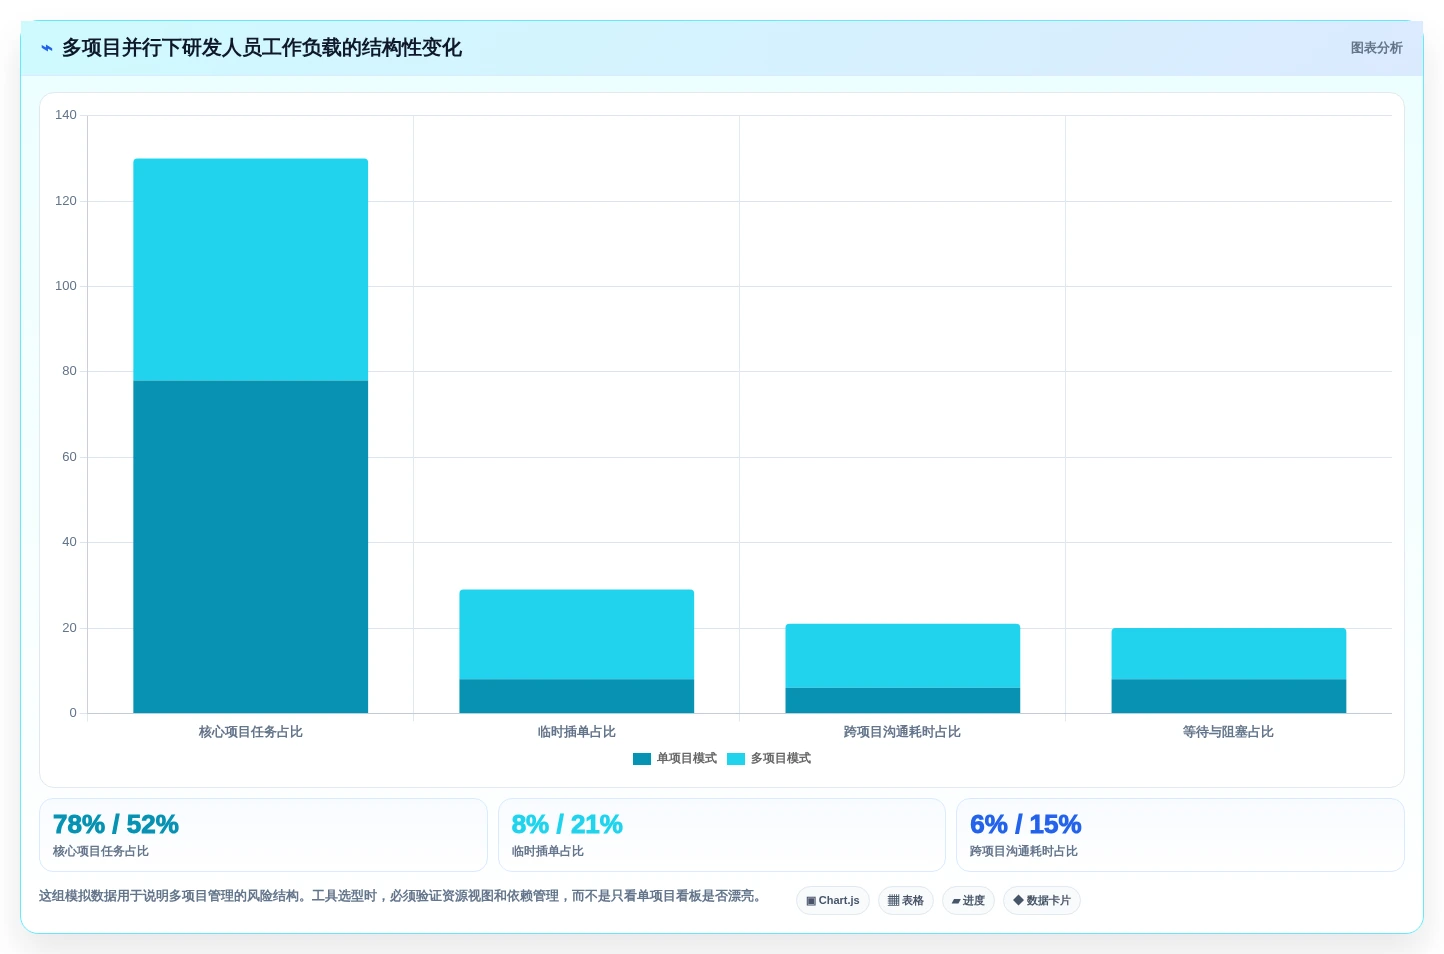Select light segment of 等待与阻塞占比 bar
The height and width of the screenshot is (954, 1444).
click(x=1229, y=654)
